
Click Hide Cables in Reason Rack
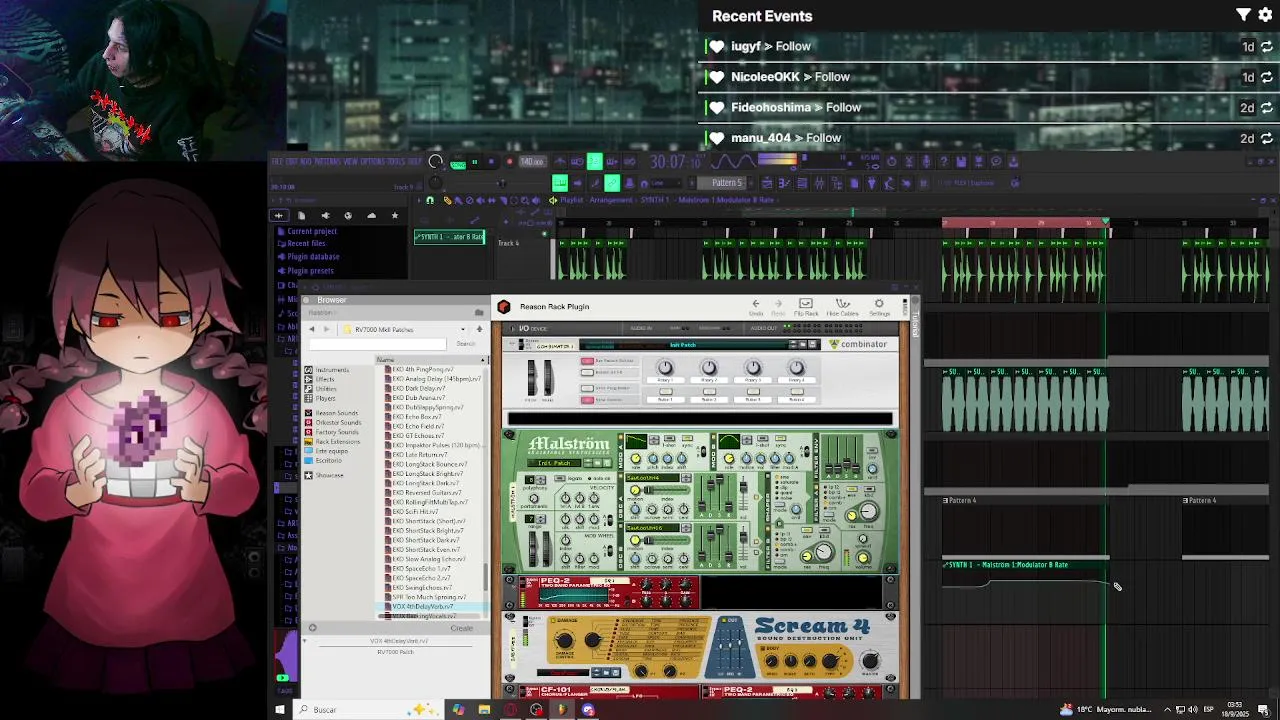coord(842,306)
